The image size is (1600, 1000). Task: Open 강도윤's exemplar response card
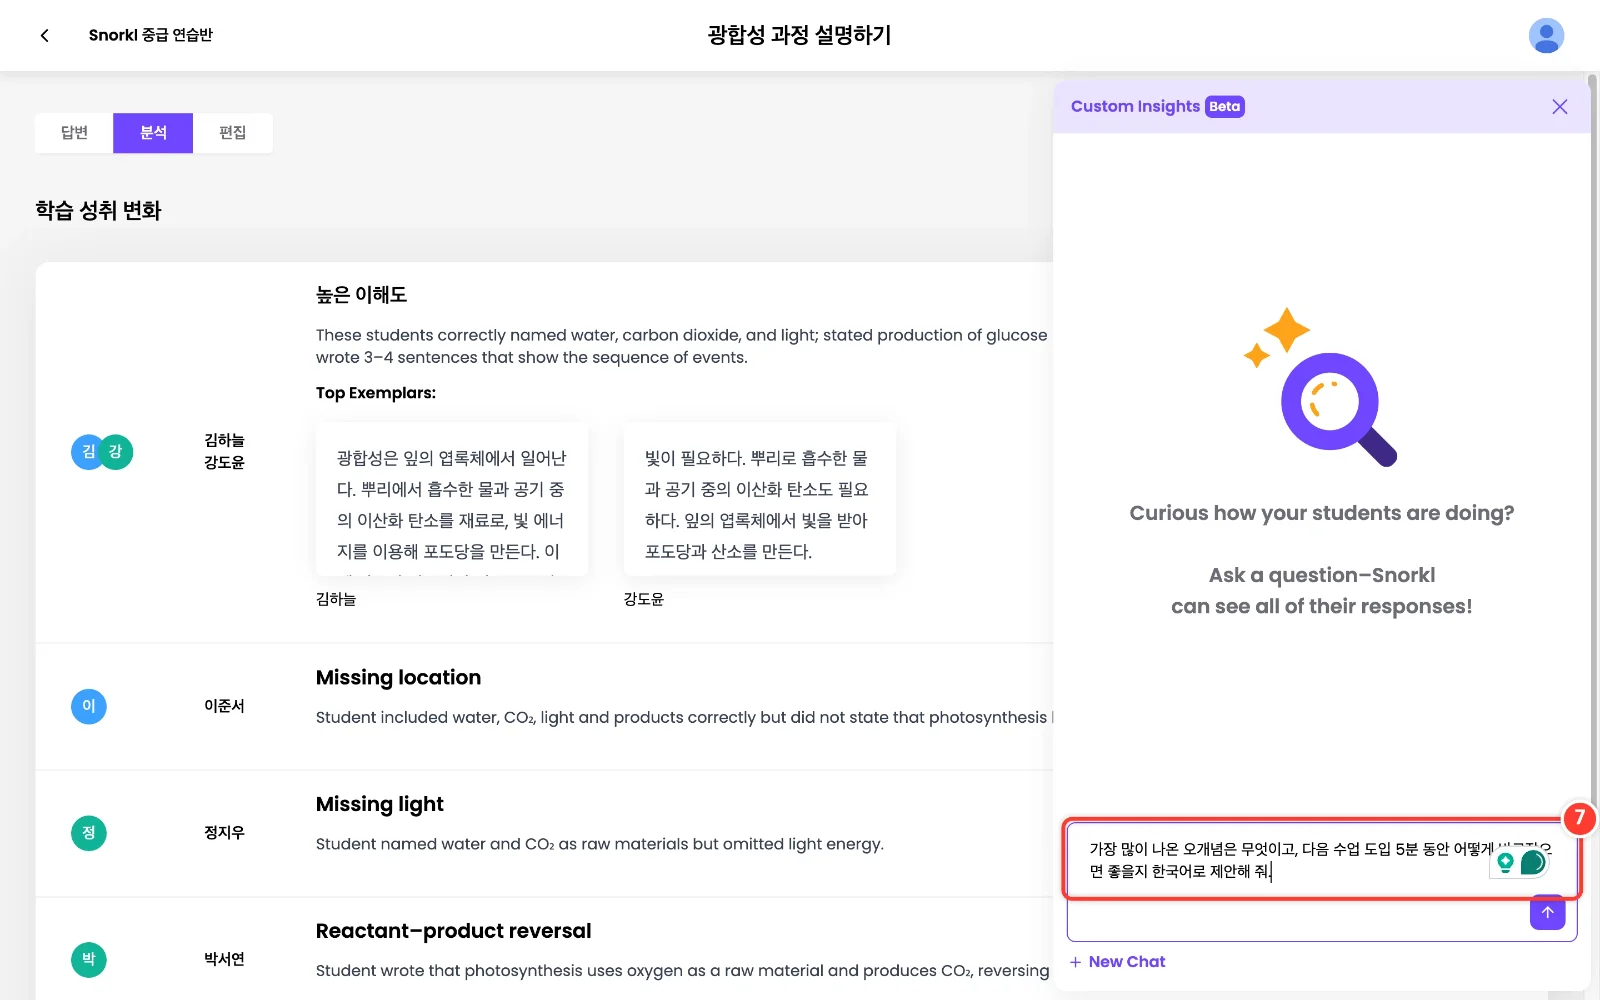pyautogui.click(x=760, y=500)
